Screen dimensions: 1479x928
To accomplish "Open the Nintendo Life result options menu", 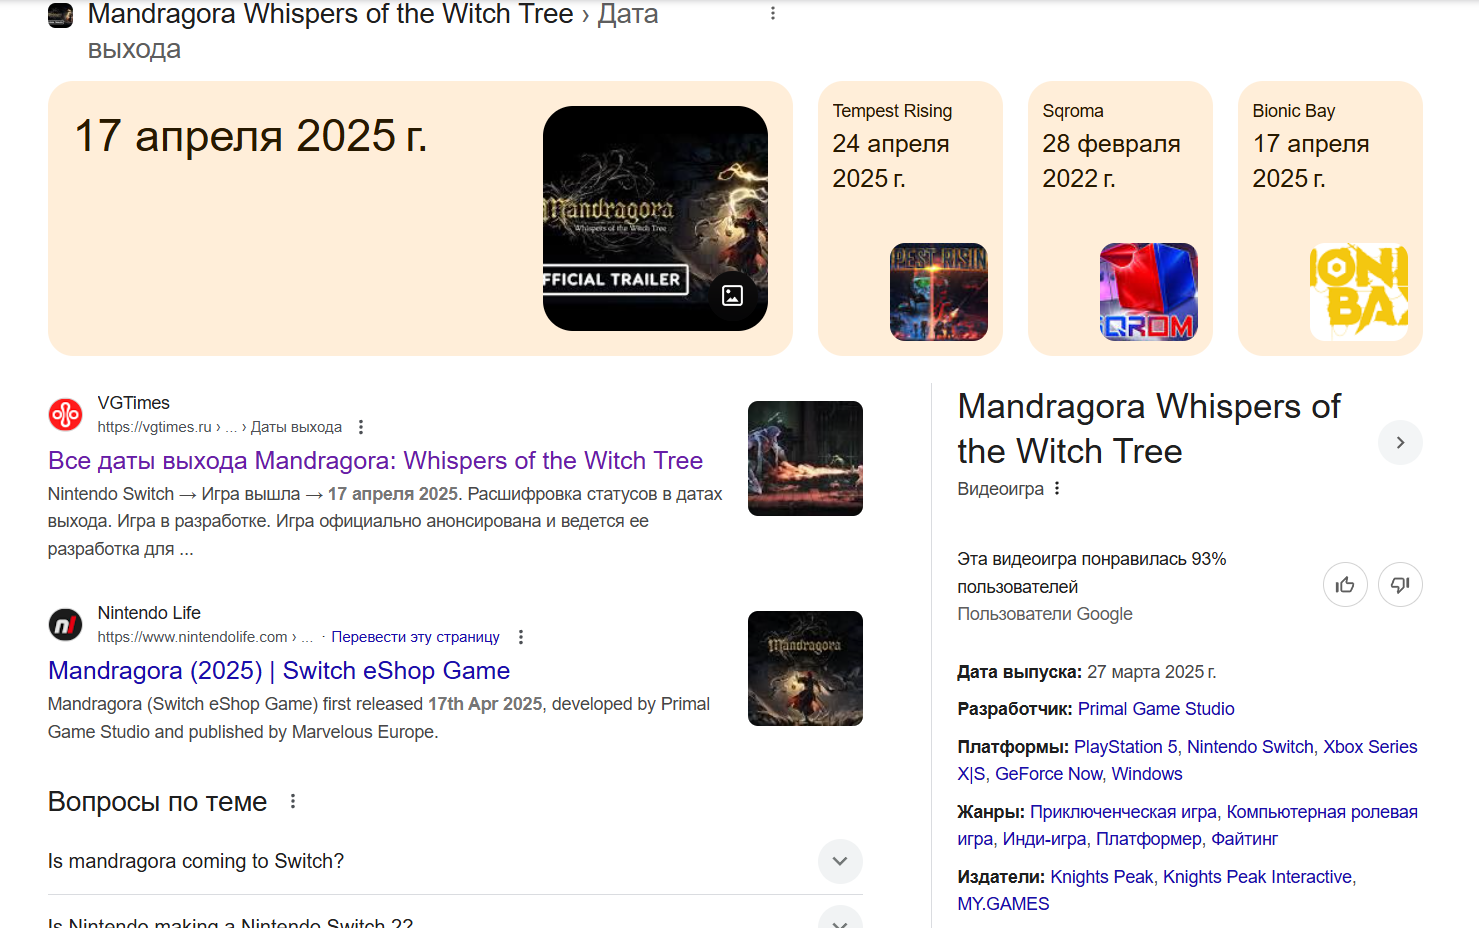I will coord(521,637).
